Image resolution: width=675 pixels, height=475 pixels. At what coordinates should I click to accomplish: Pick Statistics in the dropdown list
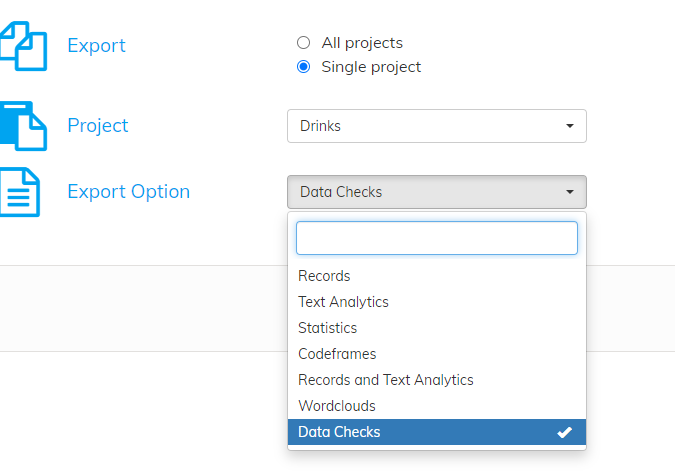(437, 328)
